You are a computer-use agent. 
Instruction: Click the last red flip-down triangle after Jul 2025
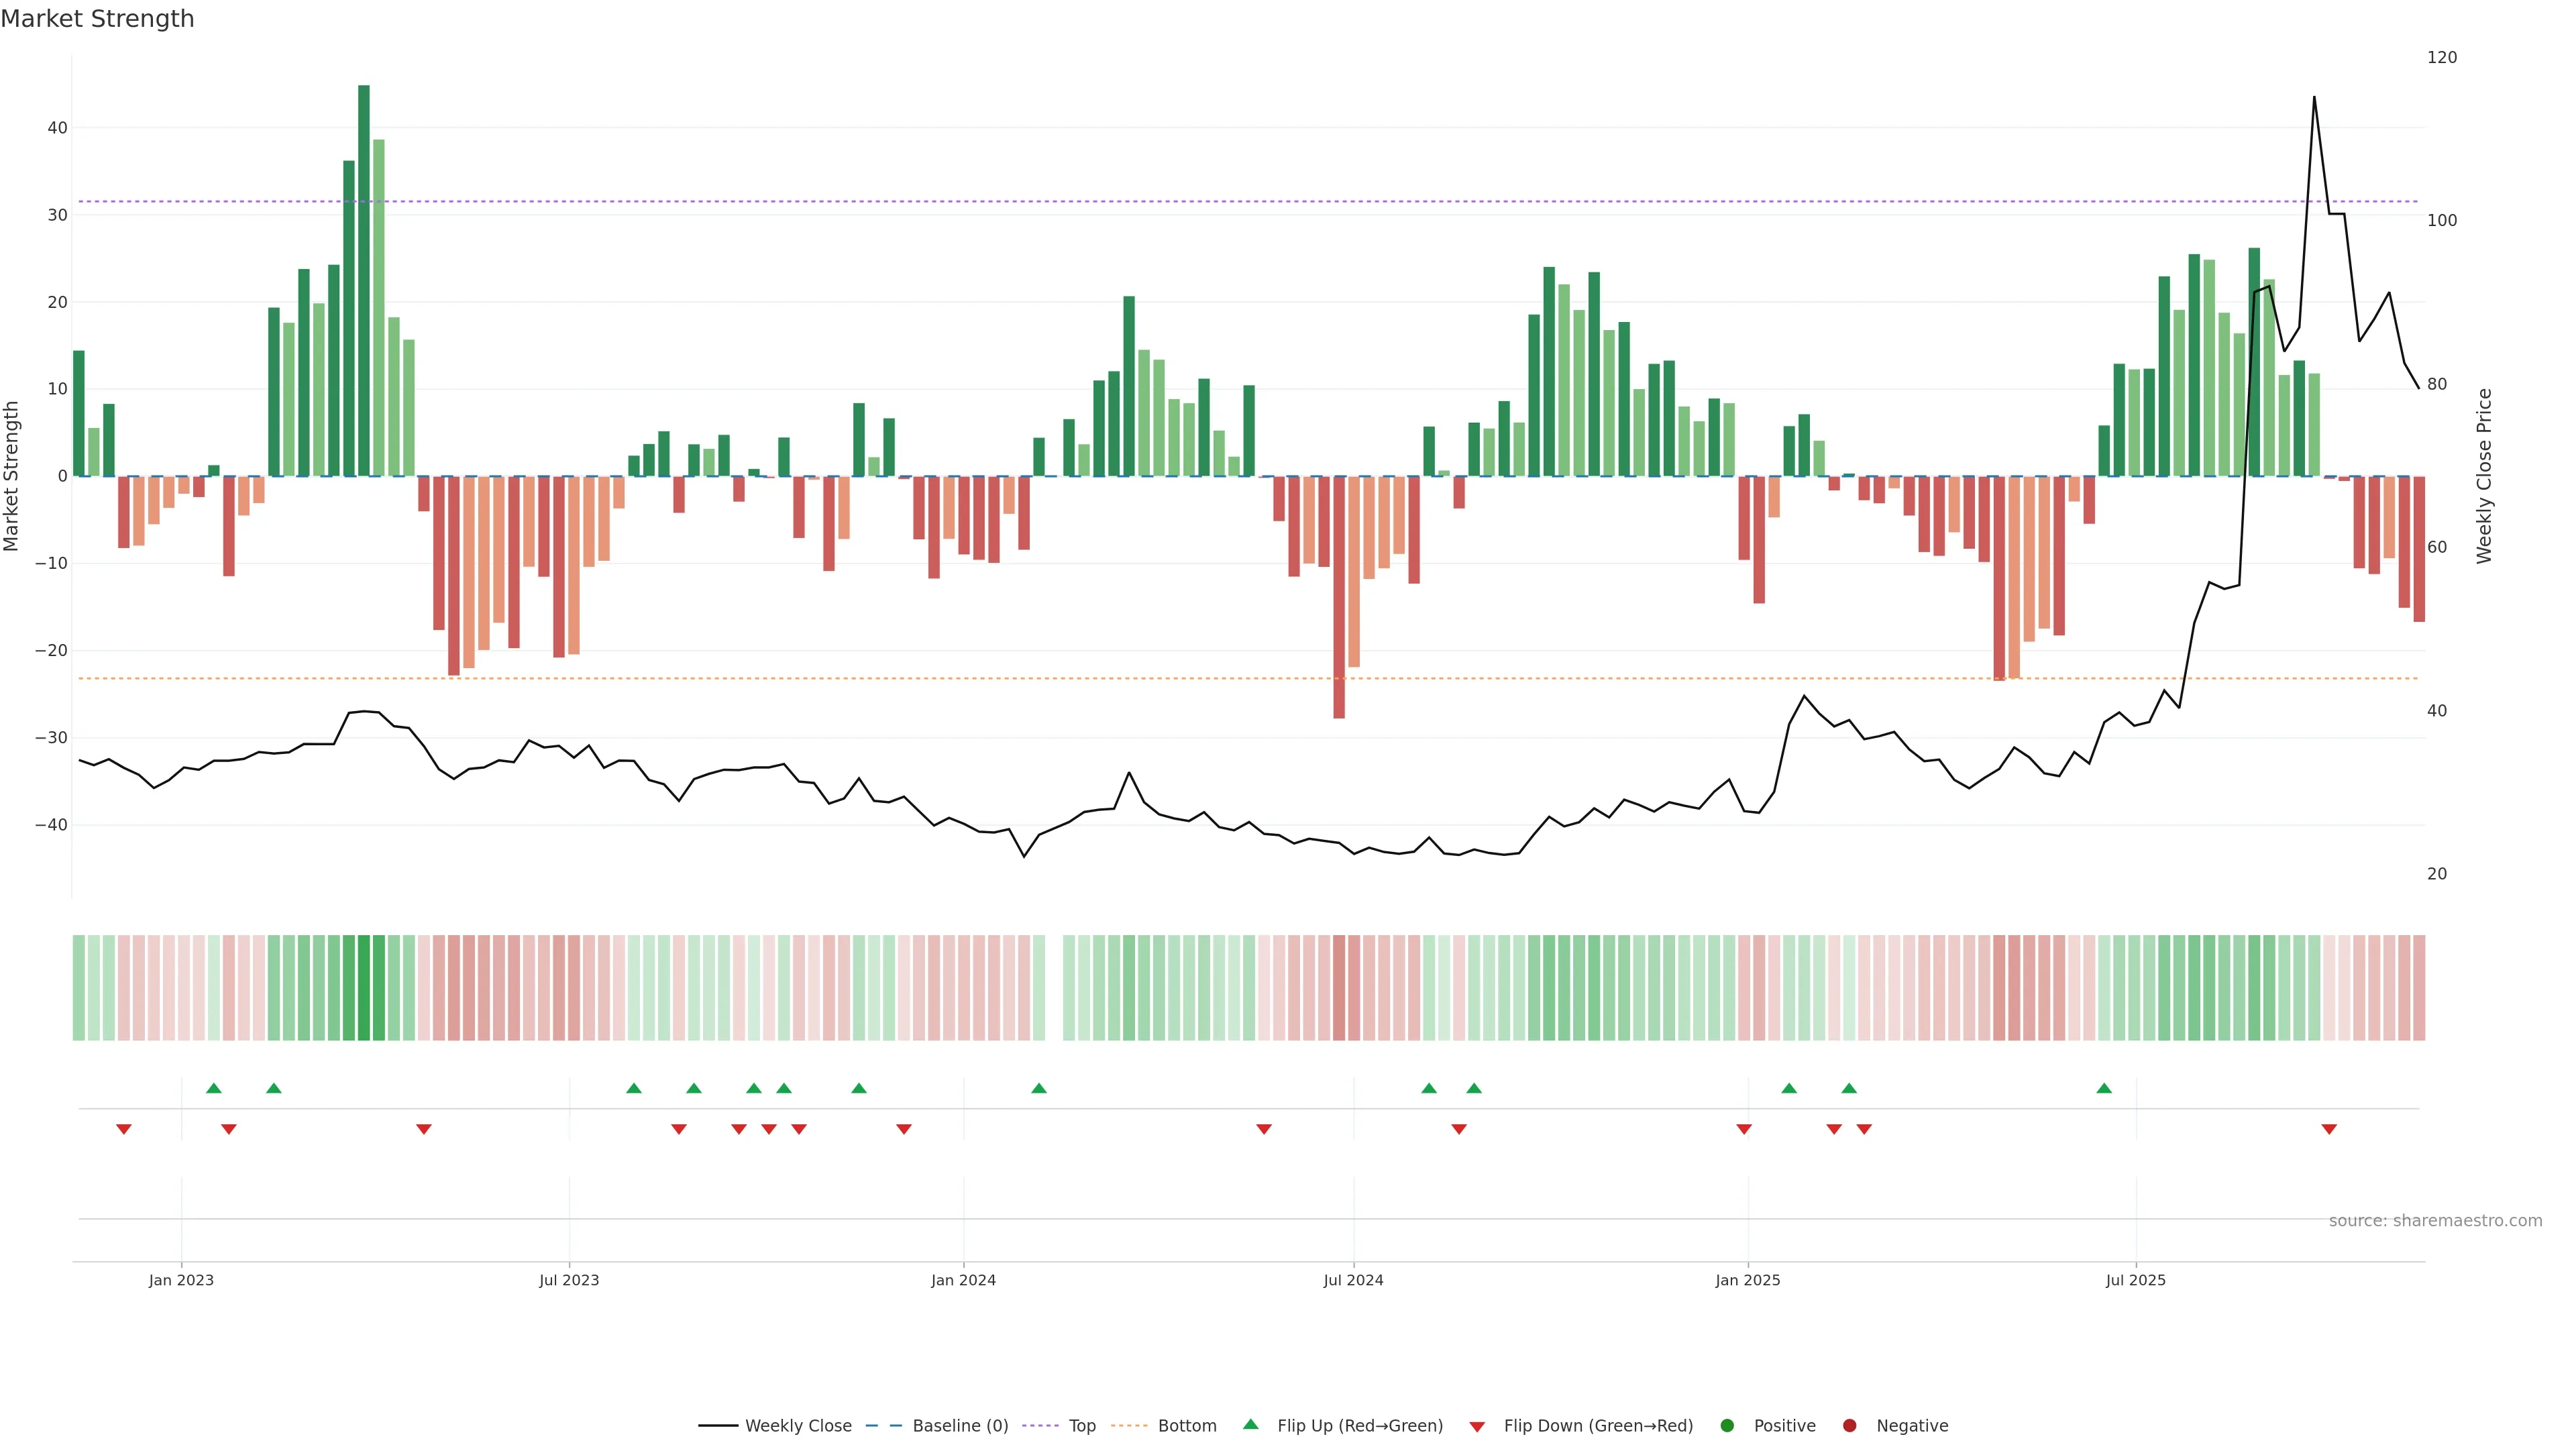2329,1129
